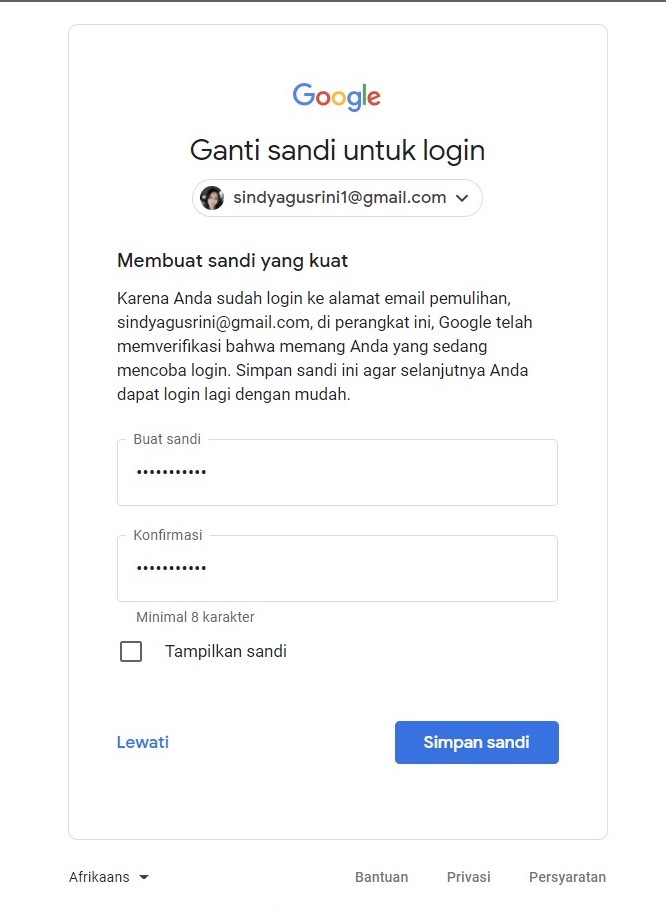
Task: Enable the Tampilkan sandi checkbox
Action: 131,652
